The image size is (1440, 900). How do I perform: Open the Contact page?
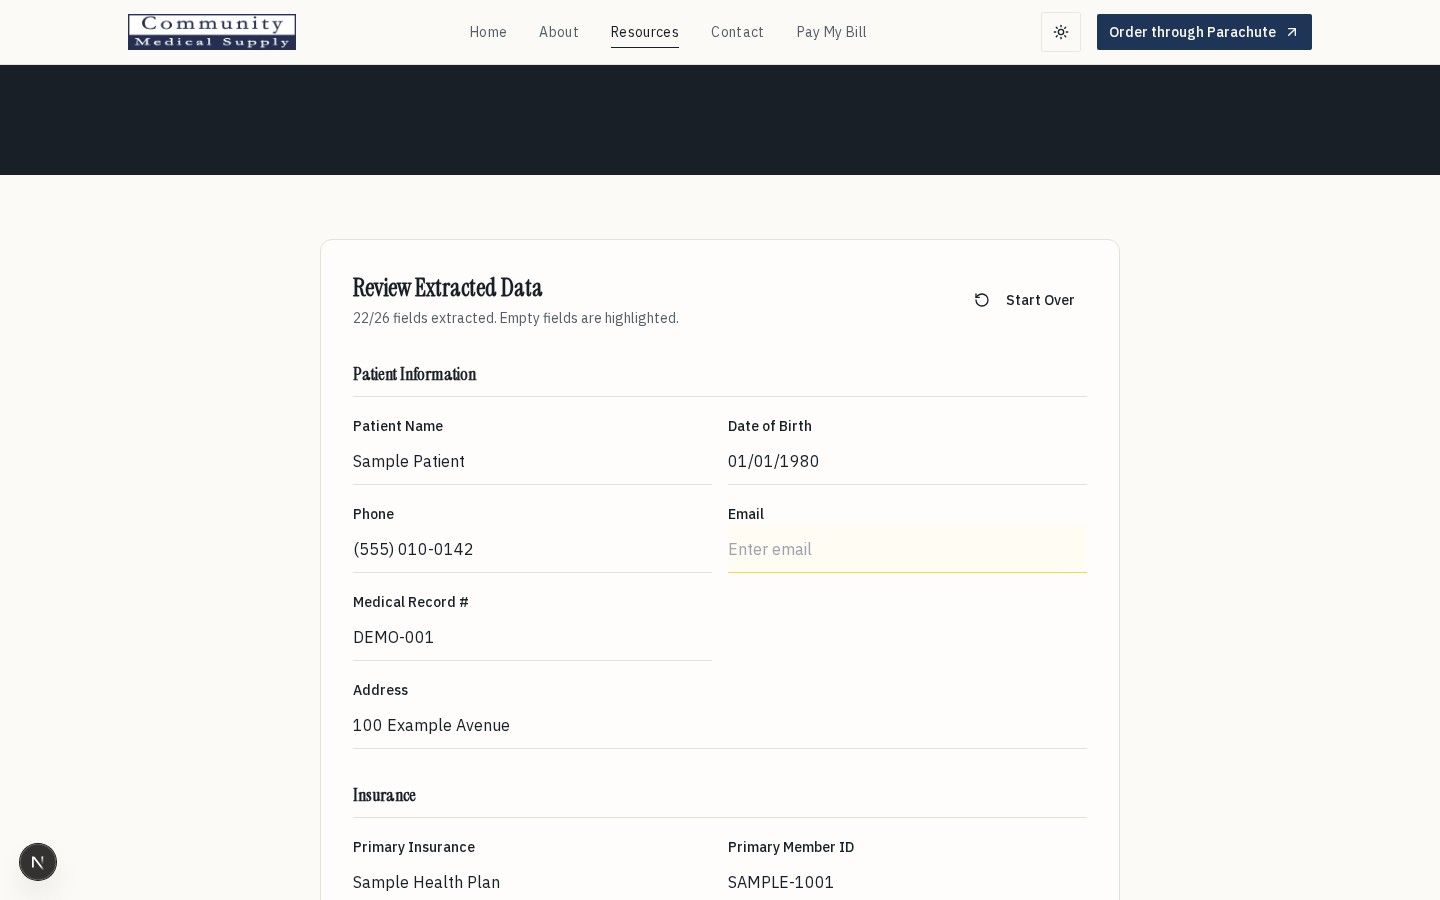coord(737,32)
